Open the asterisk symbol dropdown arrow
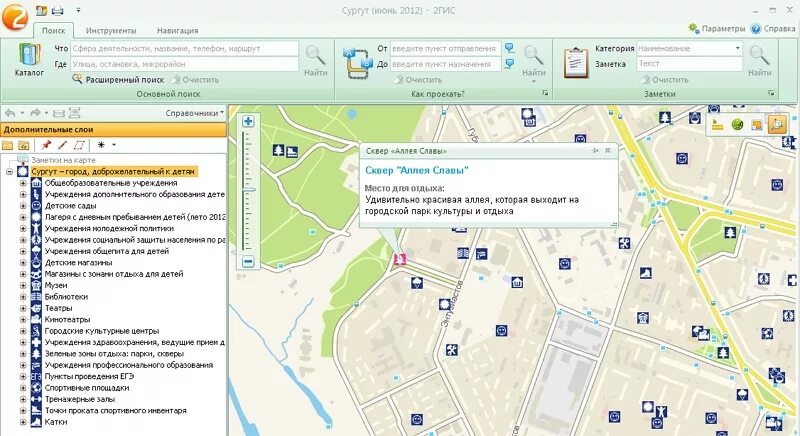The width and height of the screenshot is (800, 436). (x=114, y=145)
